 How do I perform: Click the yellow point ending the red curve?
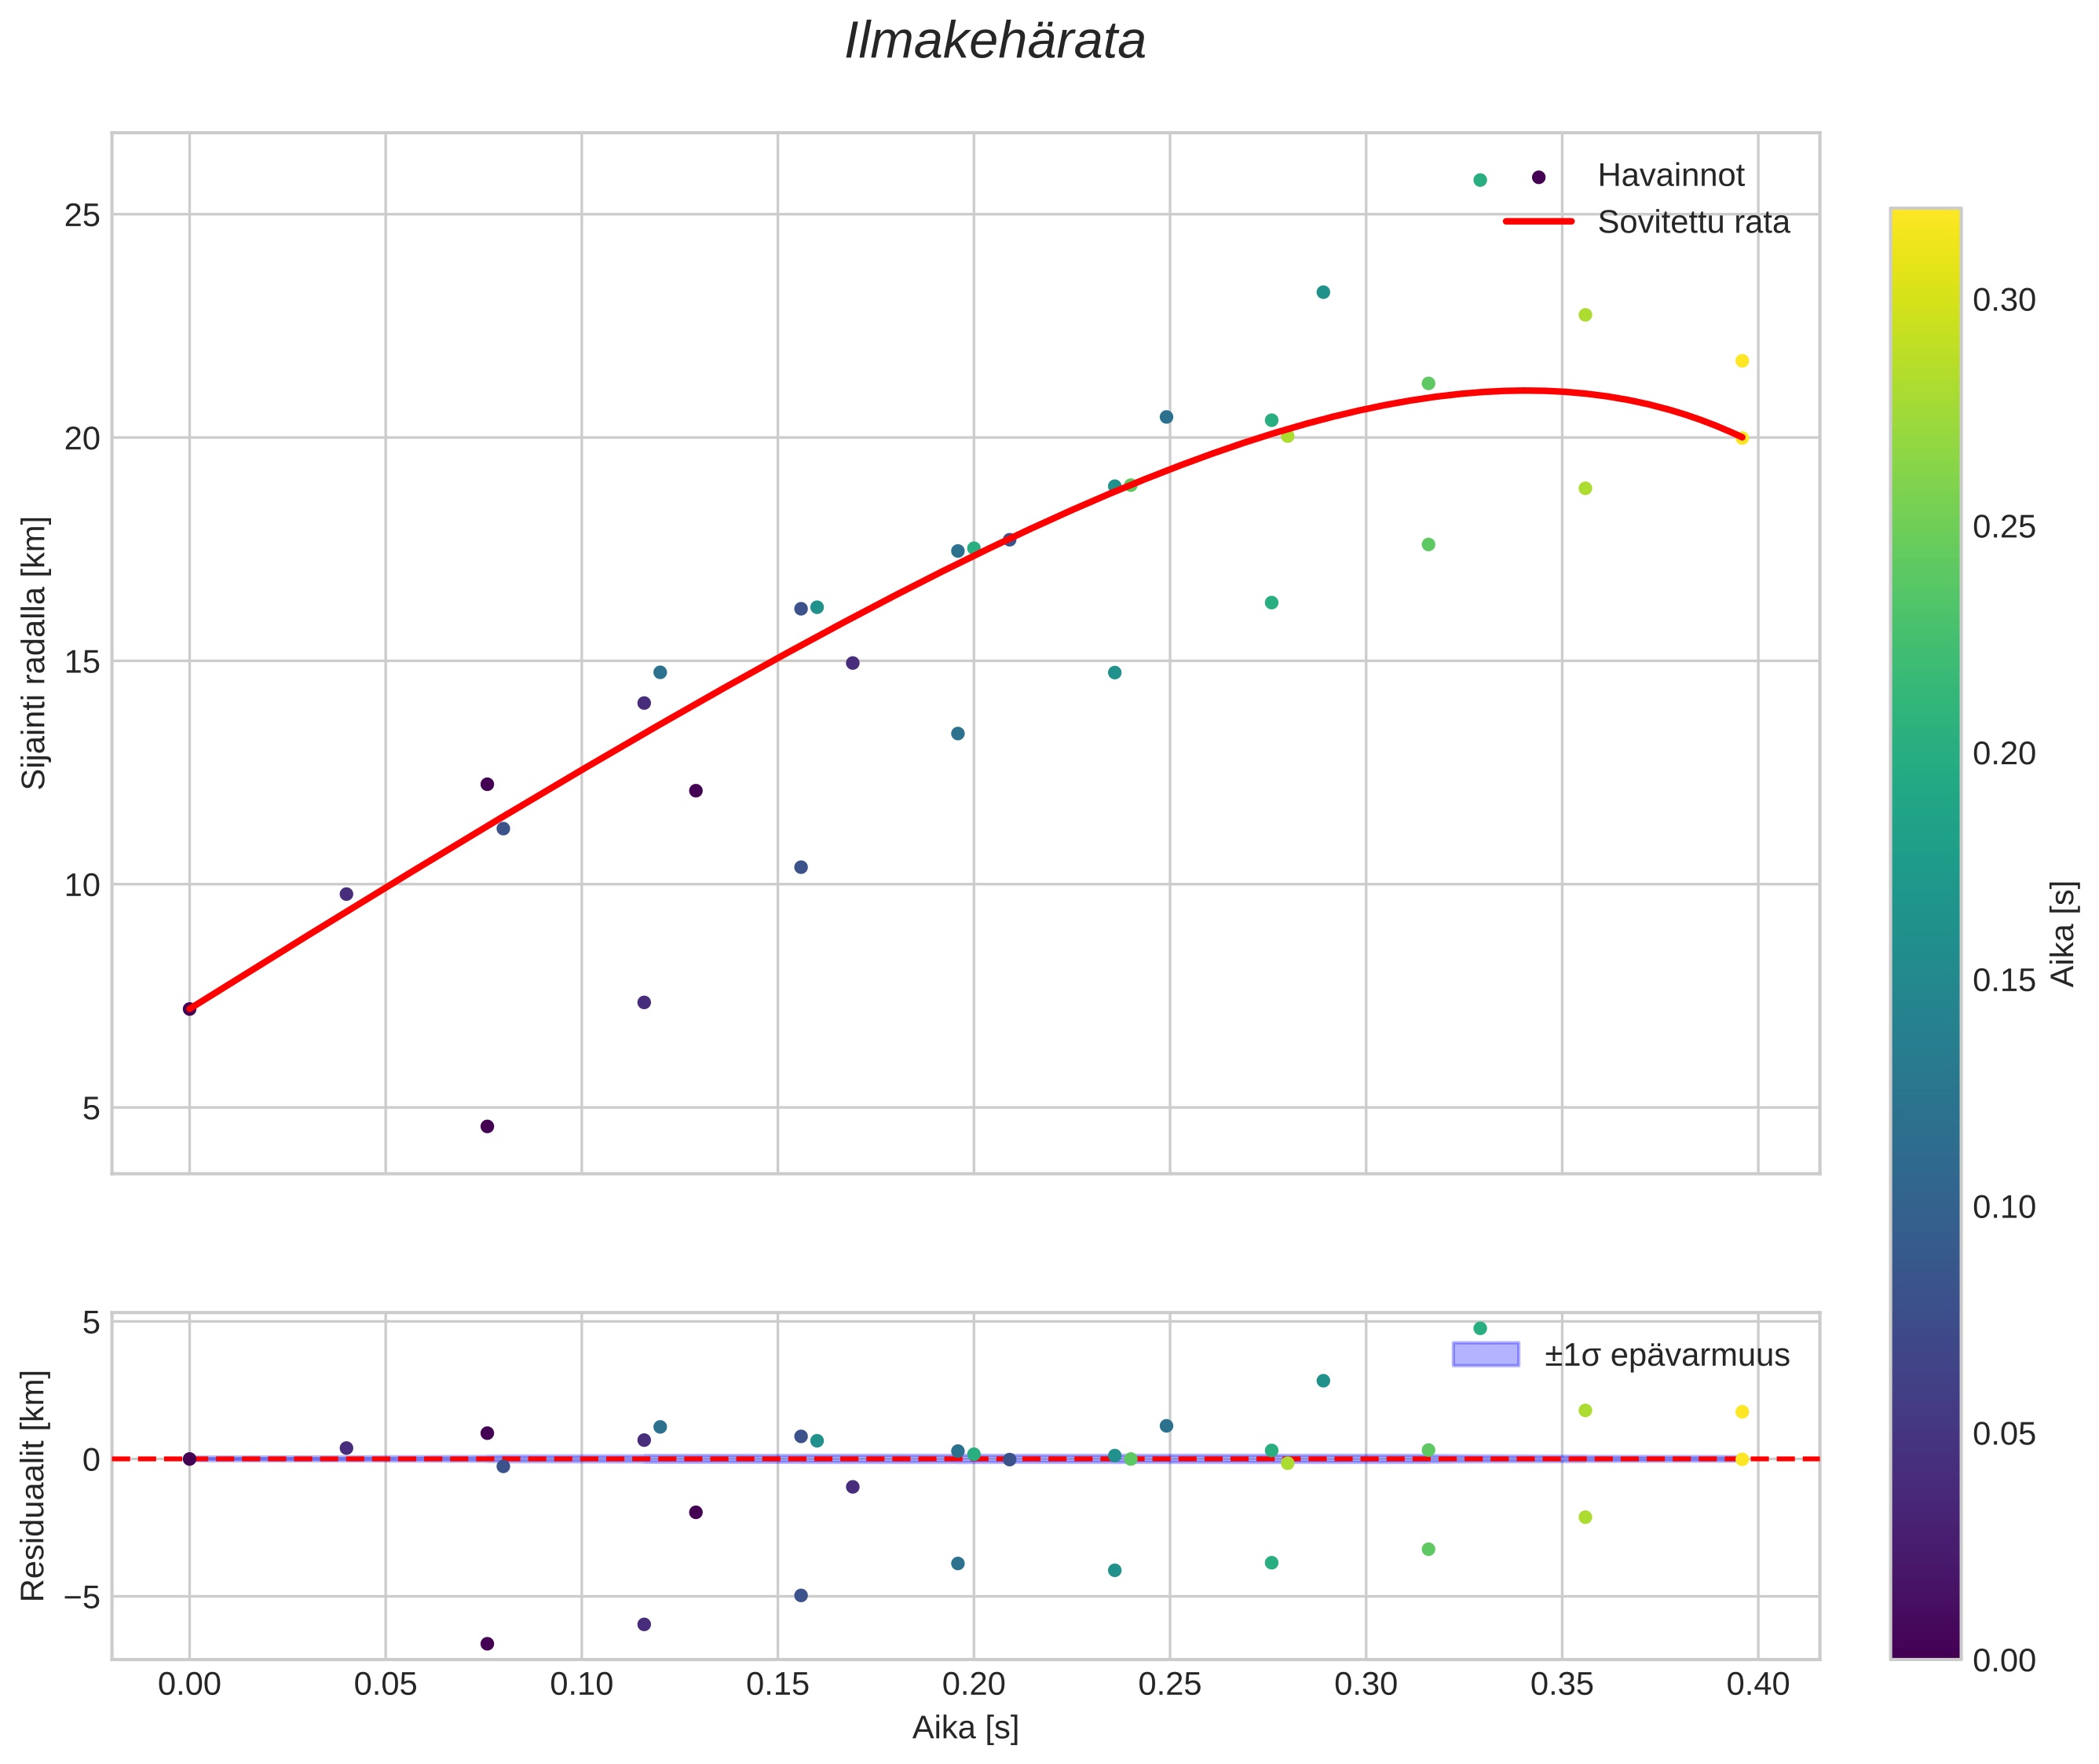tap(1742, 438)
